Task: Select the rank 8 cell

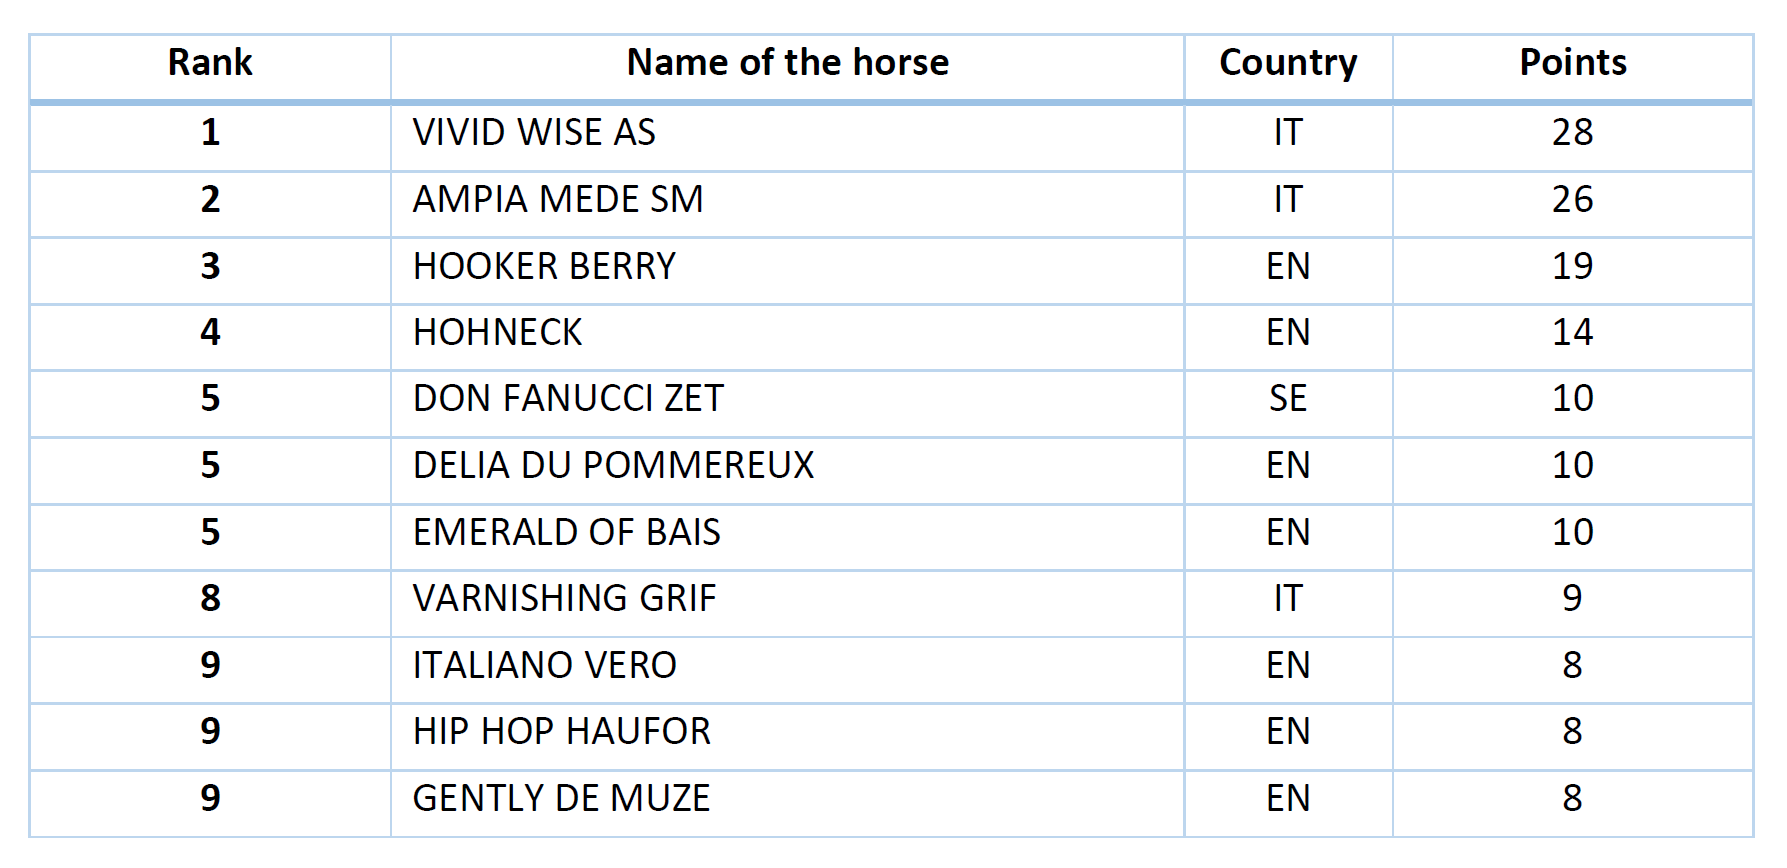Action: [210, 599]
